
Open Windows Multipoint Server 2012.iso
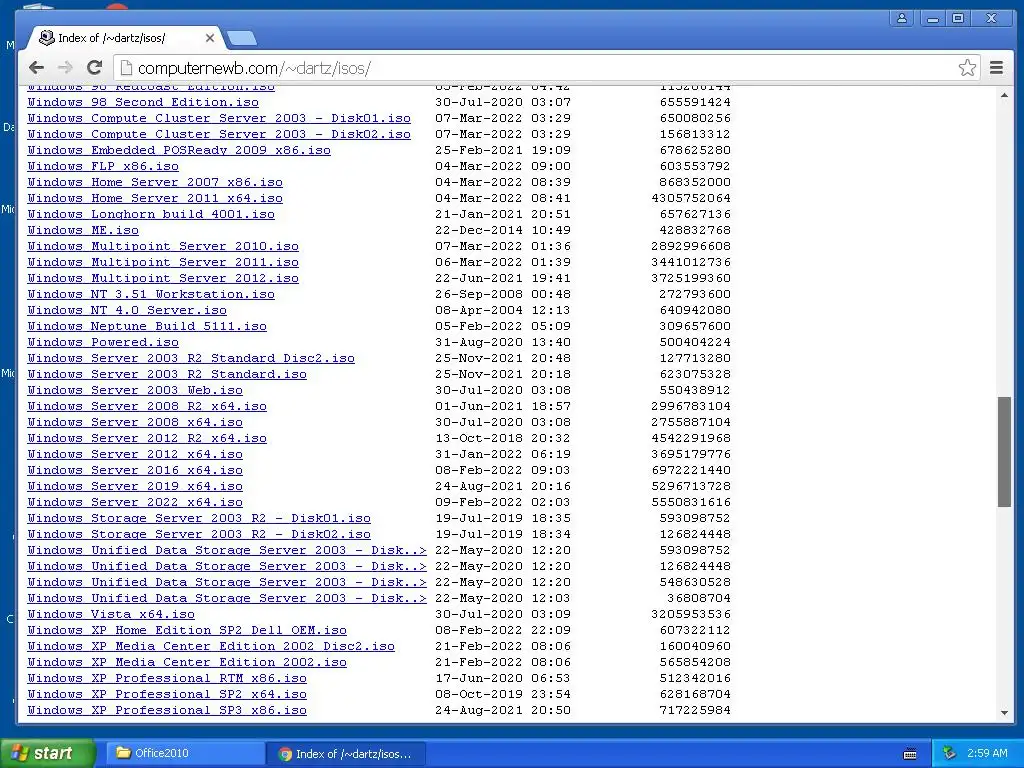(x=163, y=278)
